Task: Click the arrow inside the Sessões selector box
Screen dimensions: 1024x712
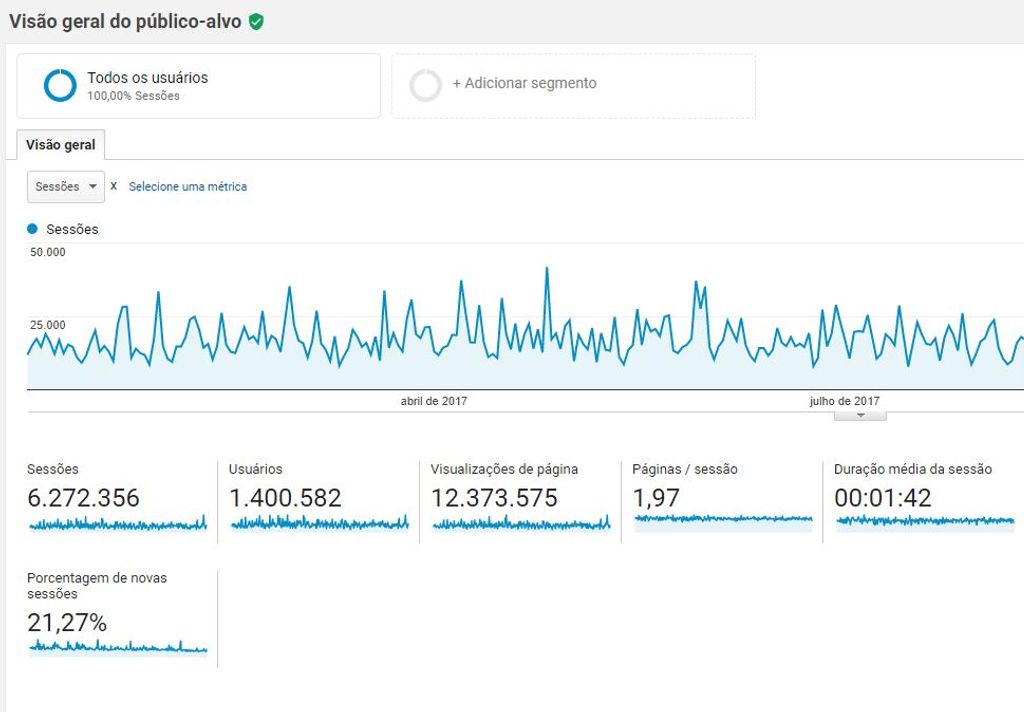Action: [x=92, y=186]
